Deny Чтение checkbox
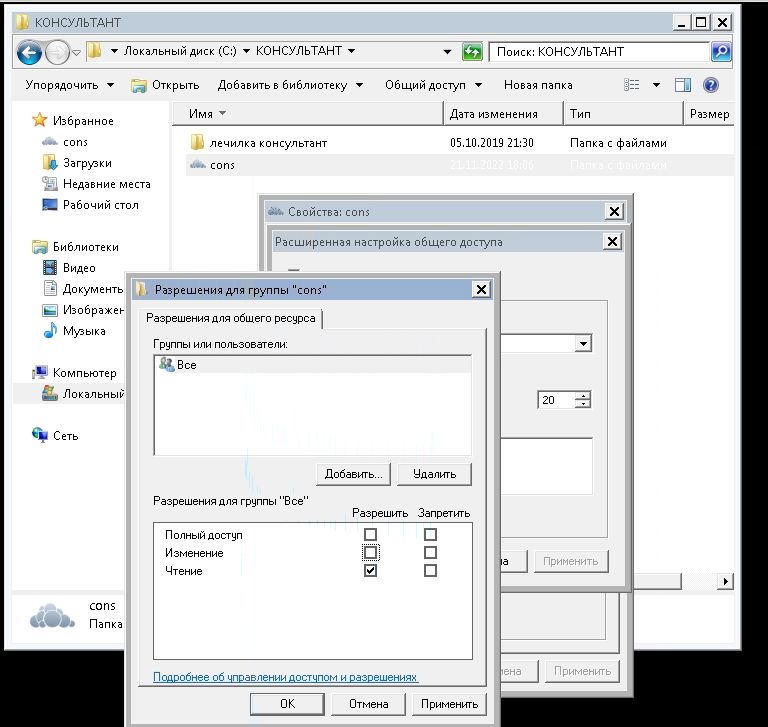 [430, 571]
